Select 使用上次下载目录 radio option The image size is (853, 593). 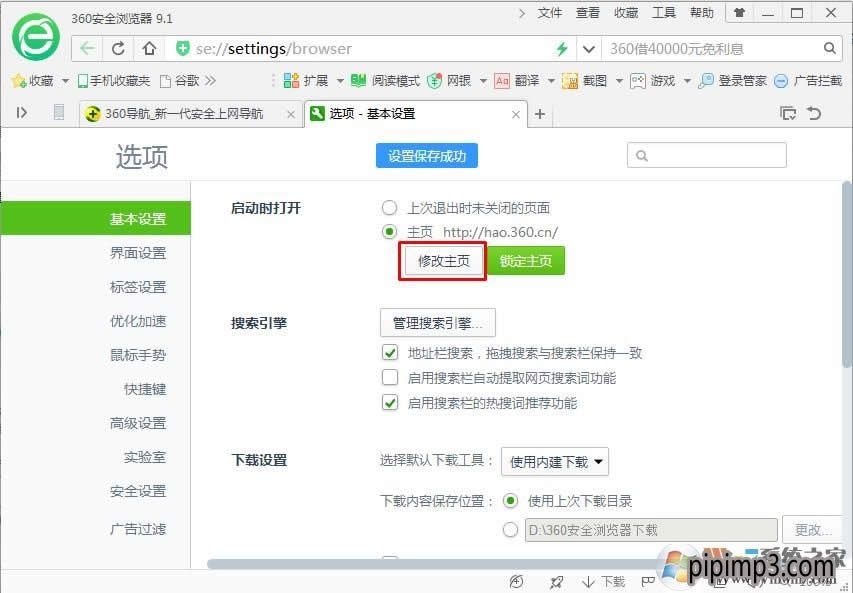[510, 501]
